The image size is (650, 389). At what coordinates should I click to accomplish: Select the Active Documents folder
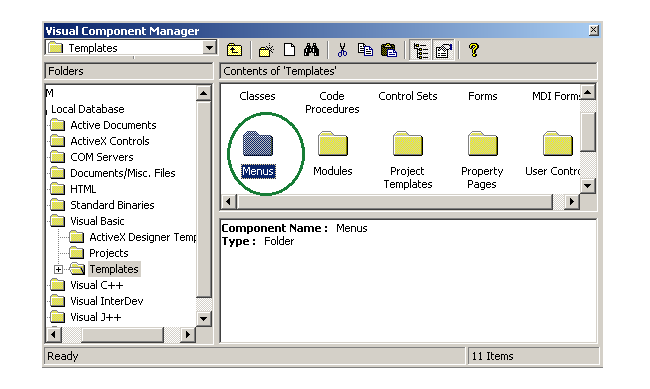coord(113,125)
